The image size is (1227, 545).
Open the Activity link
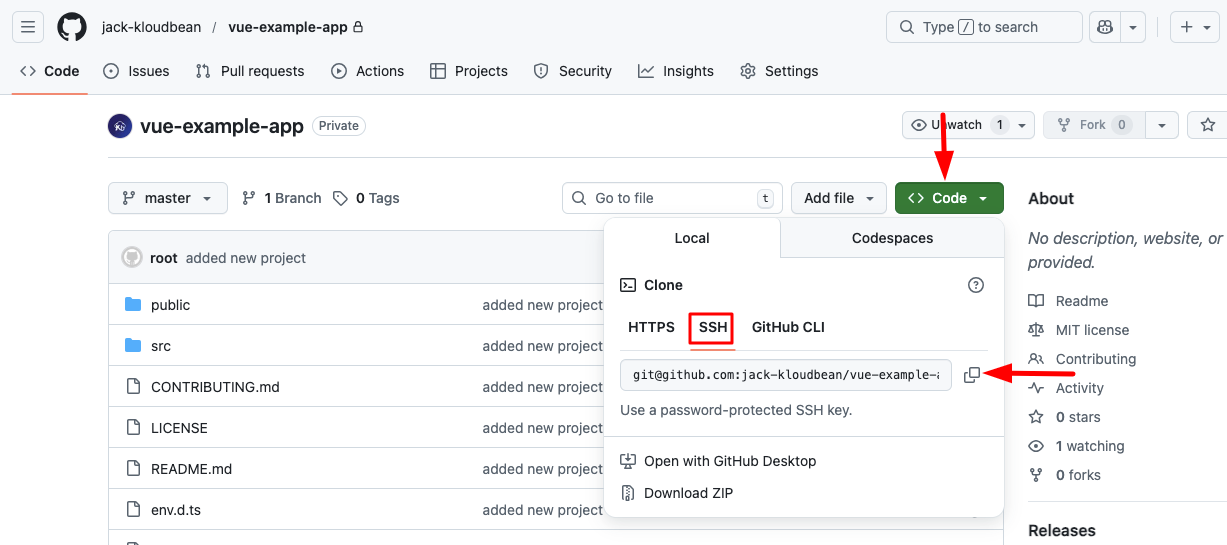point(1067,388)
